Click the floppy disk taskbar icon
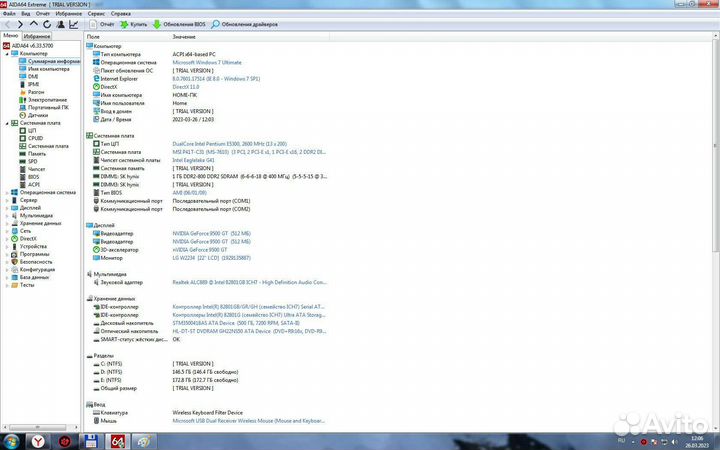Viewport: 720px width, 450px height. click(91, 442)
